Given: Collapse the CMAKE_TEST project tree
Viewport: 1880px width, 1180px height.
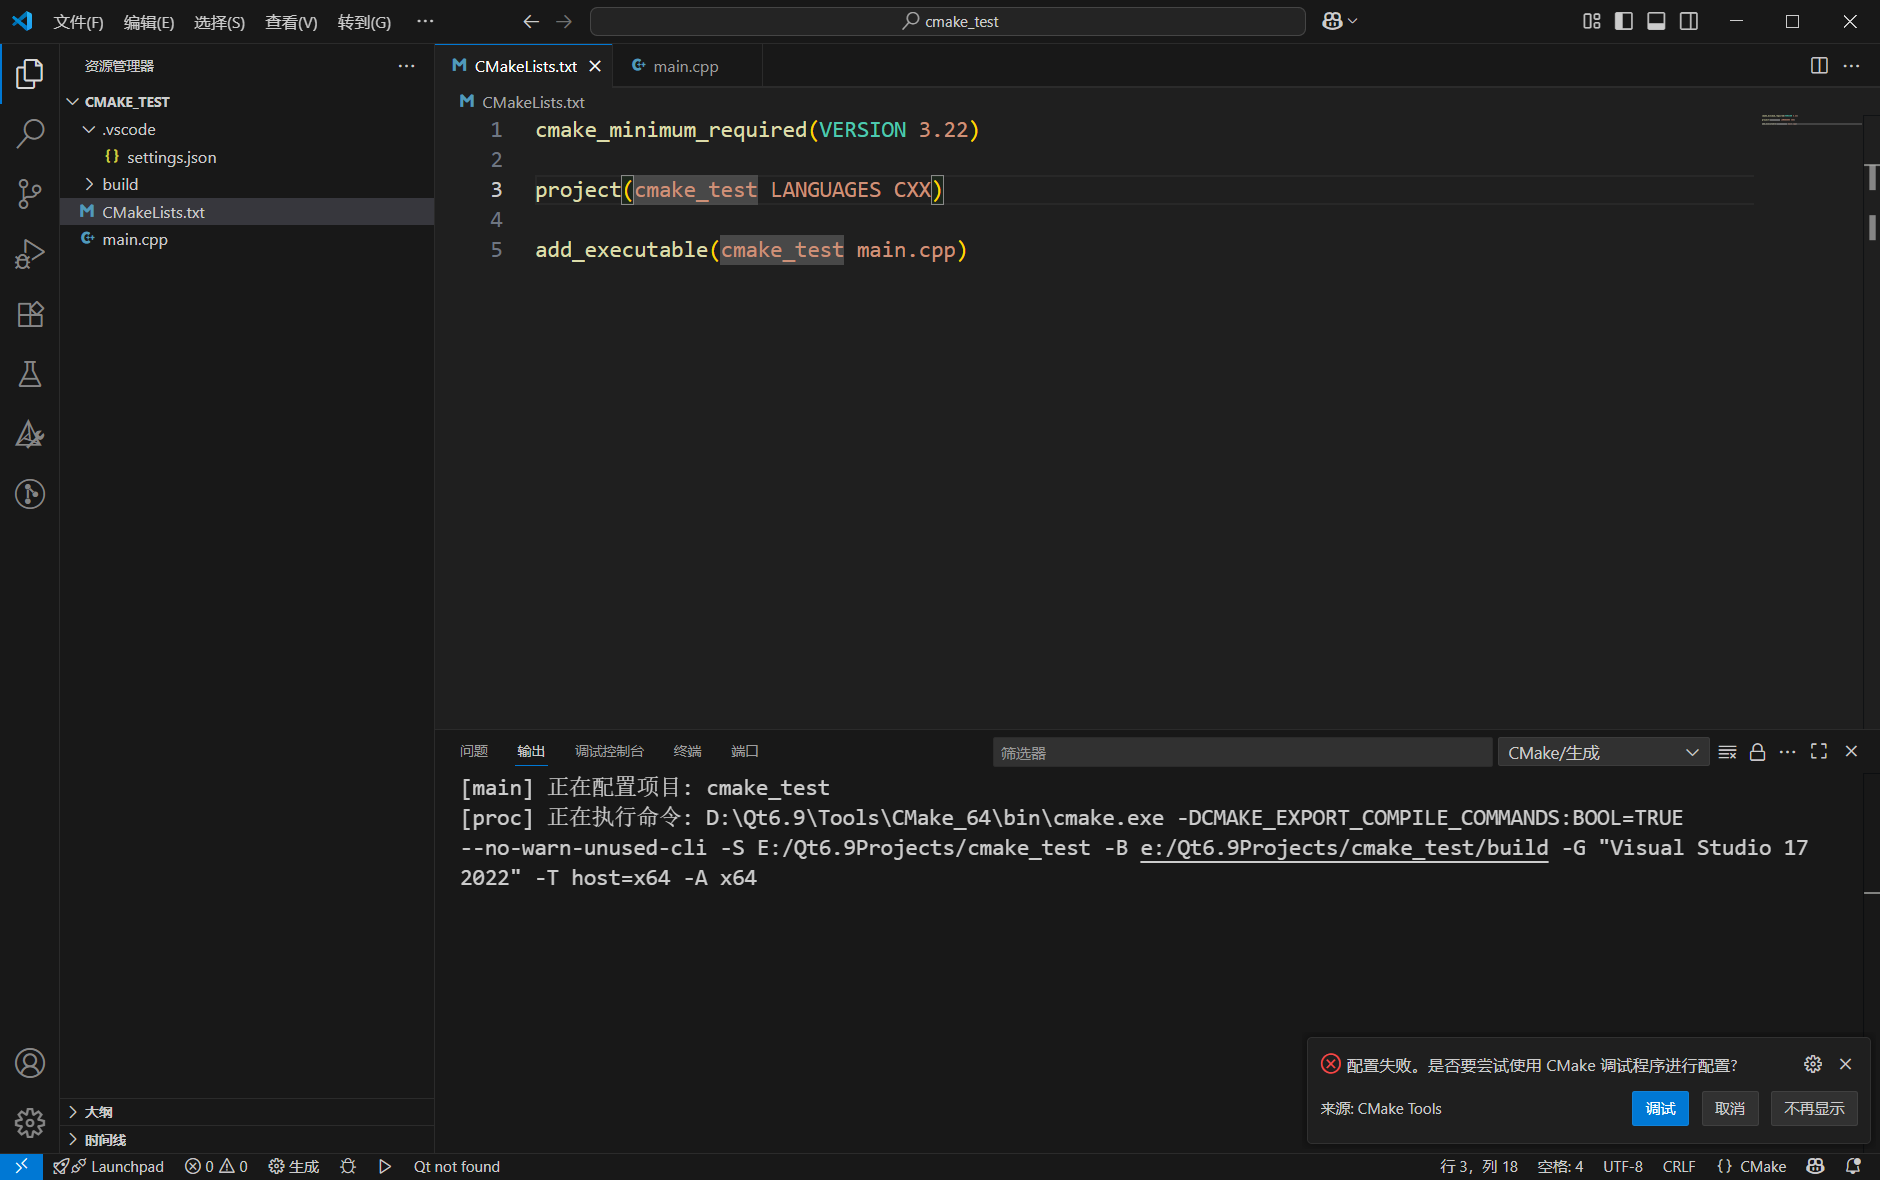Looking at the screenshot, I should pos(72,101).
